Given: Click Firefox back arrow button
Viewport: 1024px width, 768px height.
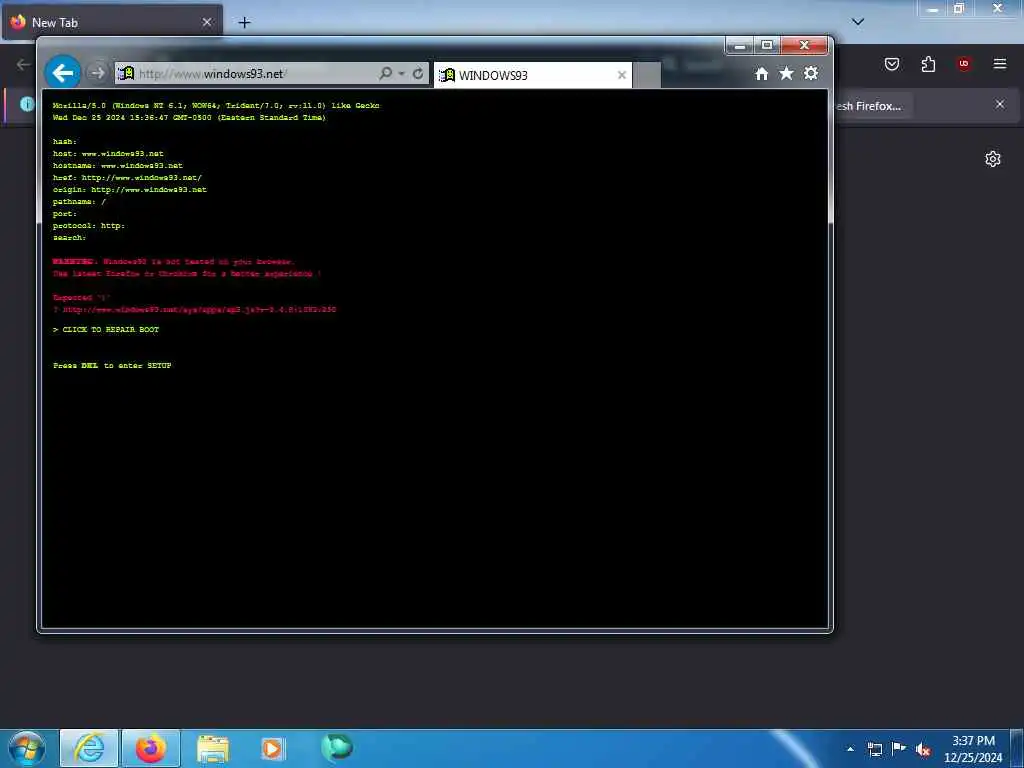Looking at the screenshot, I should [x=24, y=64].
